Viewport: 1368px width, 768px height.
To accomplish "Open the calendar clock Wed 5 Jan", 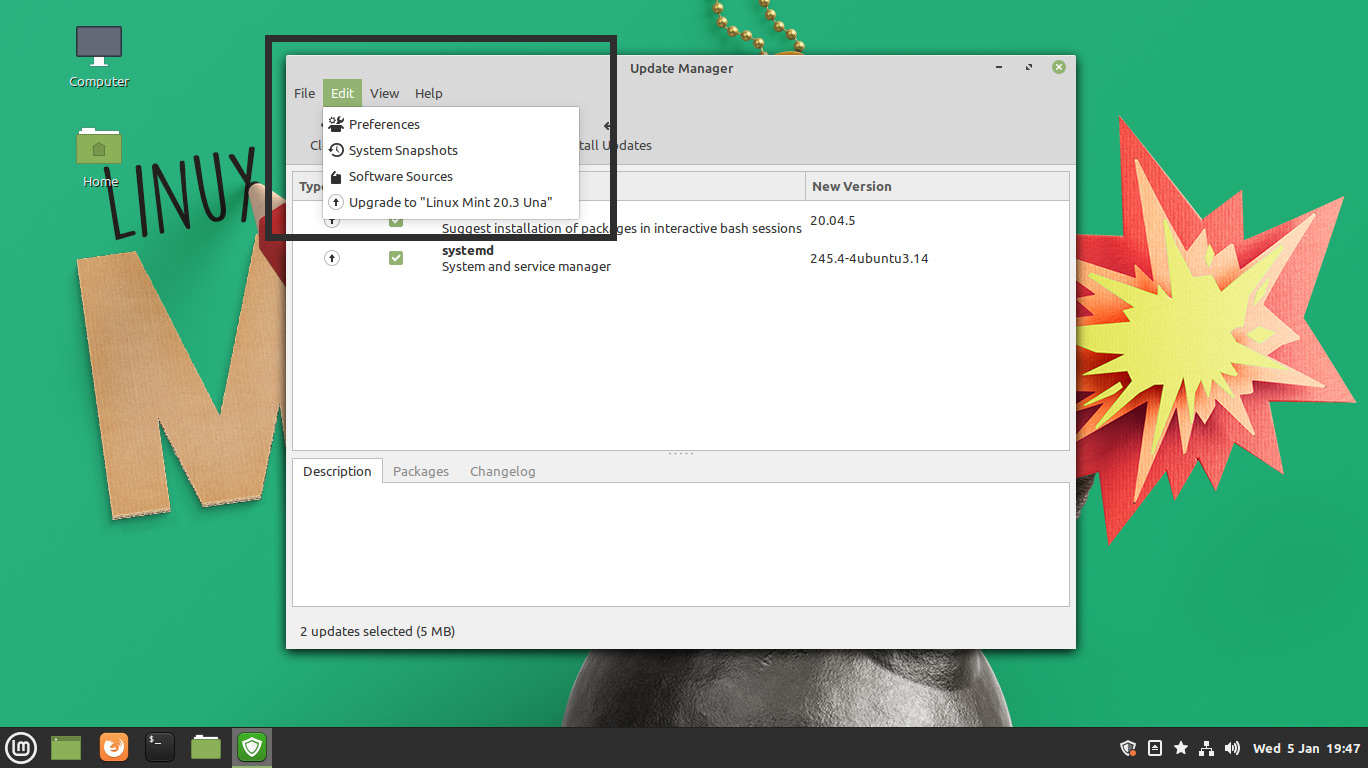I will tap(1307, 748).
